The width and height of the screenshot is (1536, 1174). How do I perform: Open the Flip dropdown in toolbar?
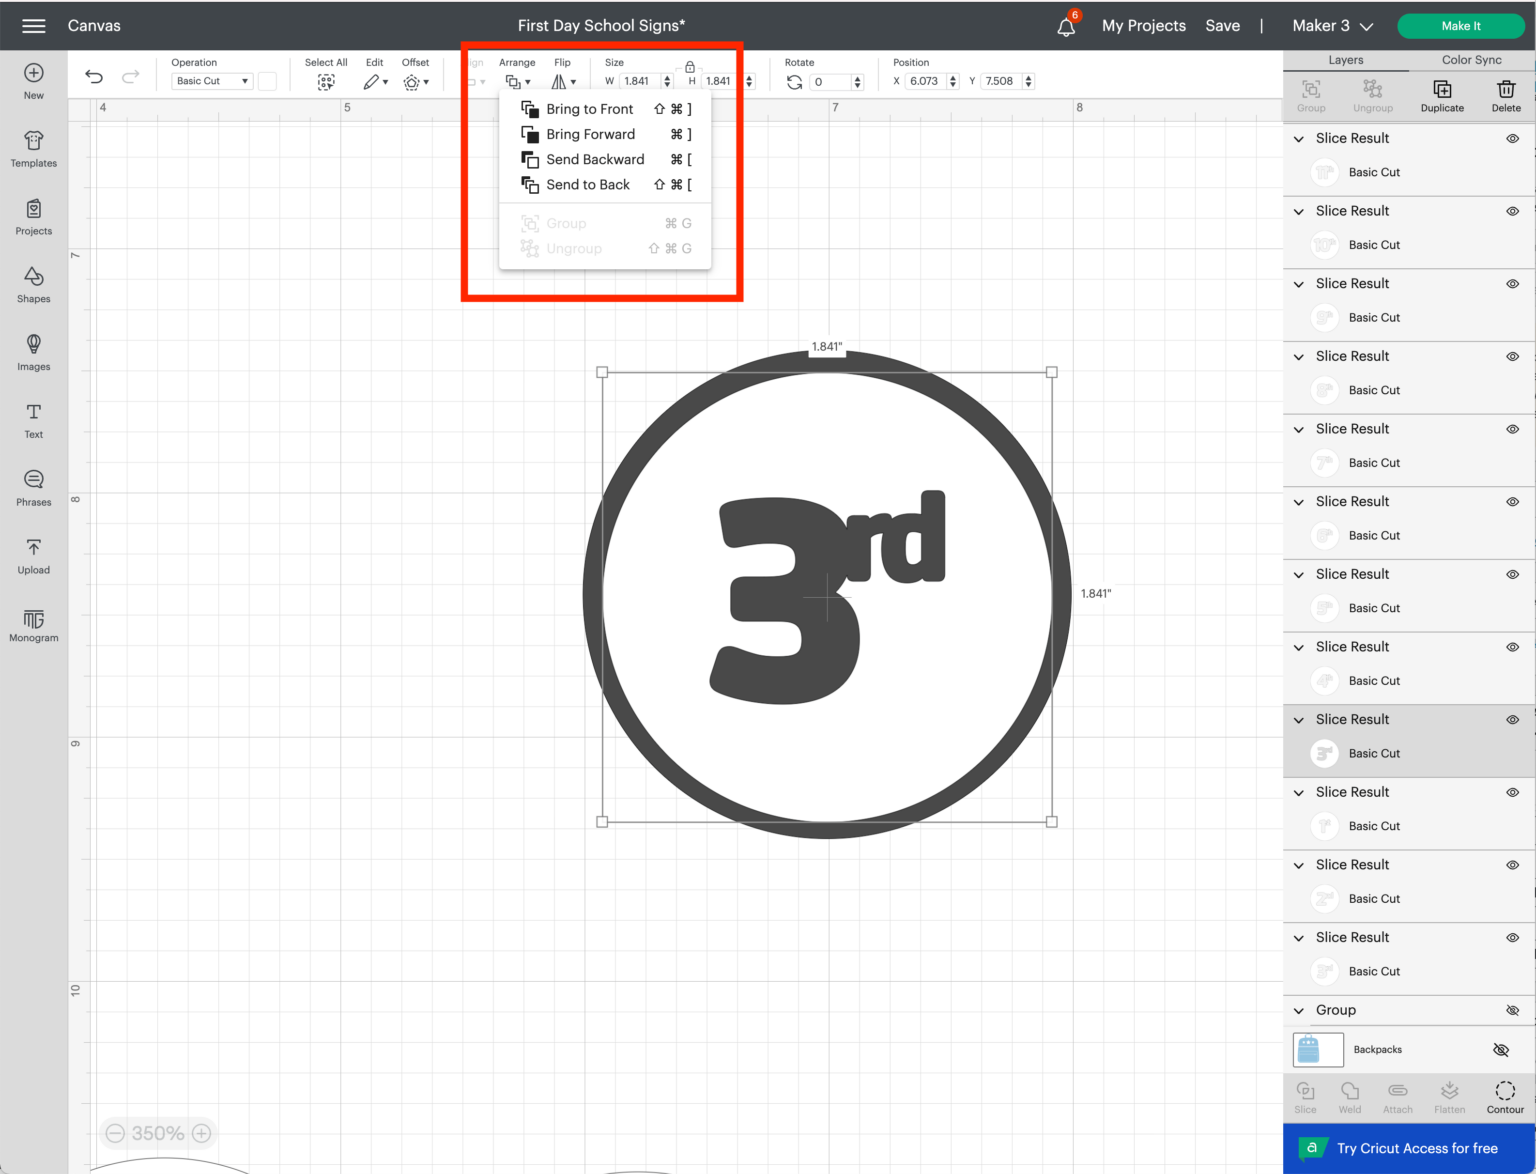[x=564, y=81]
